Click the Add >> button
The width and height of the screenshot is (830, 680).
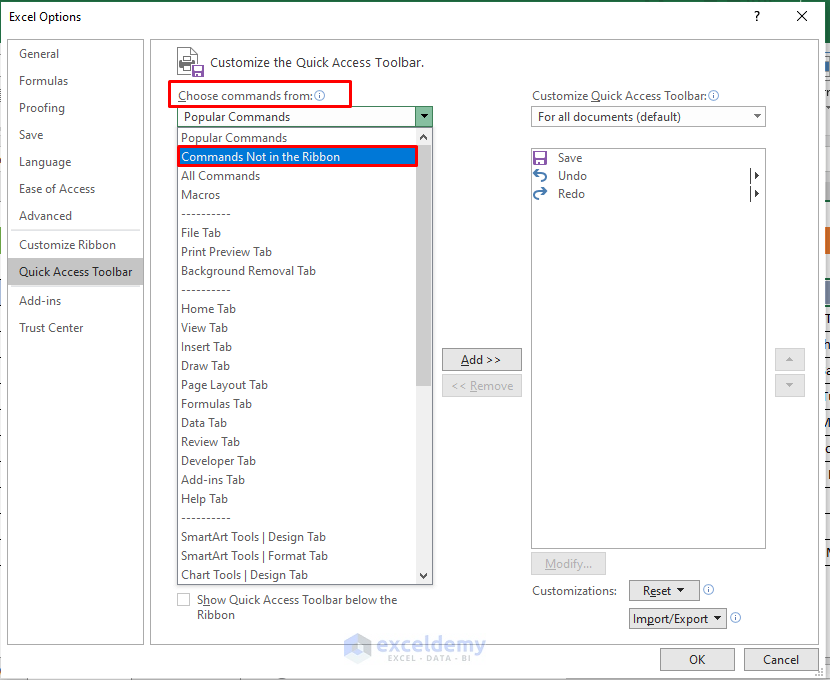[x=482, y=359]
